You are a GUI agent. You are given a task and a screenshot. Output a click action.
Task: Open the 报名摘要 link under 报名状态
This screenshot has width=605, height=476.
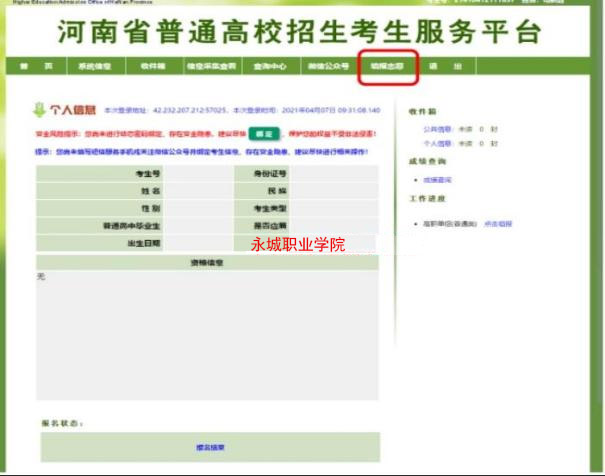(209, 447)
